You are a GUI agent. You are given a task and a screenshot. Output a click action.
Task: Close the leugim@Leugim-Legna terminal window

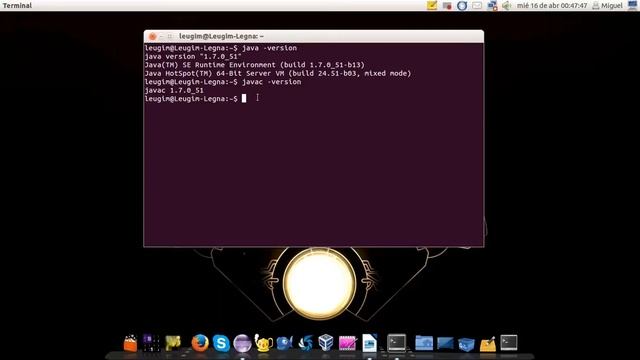152,36
